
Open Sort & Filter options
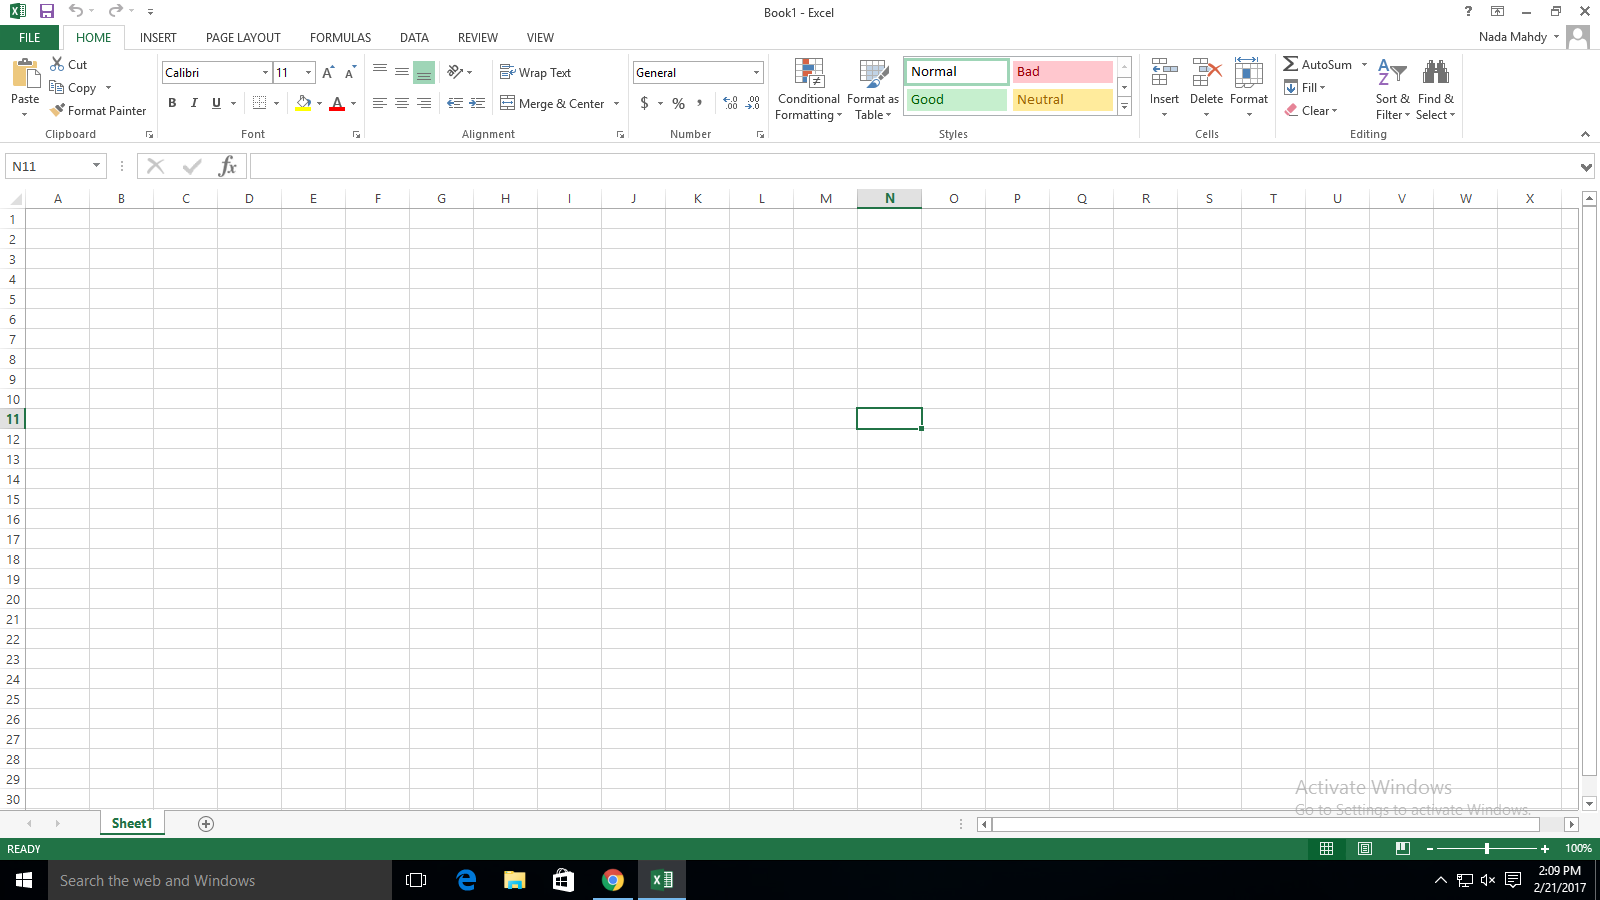[x=1392, y=90]
